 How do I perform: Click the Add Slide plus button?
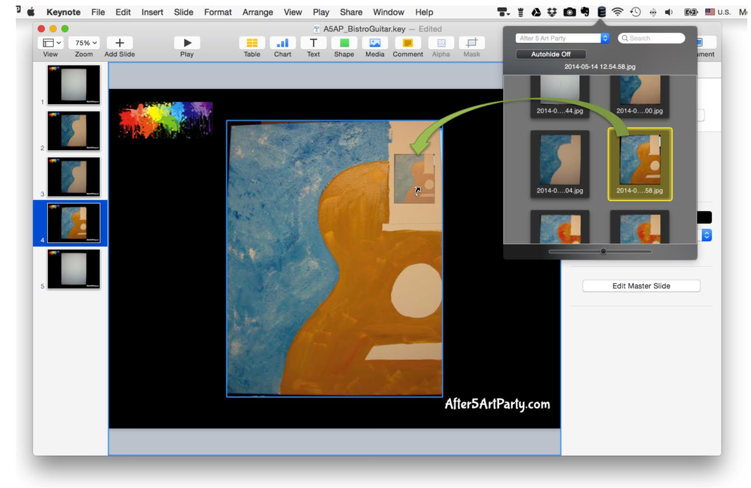coord(120,43)
